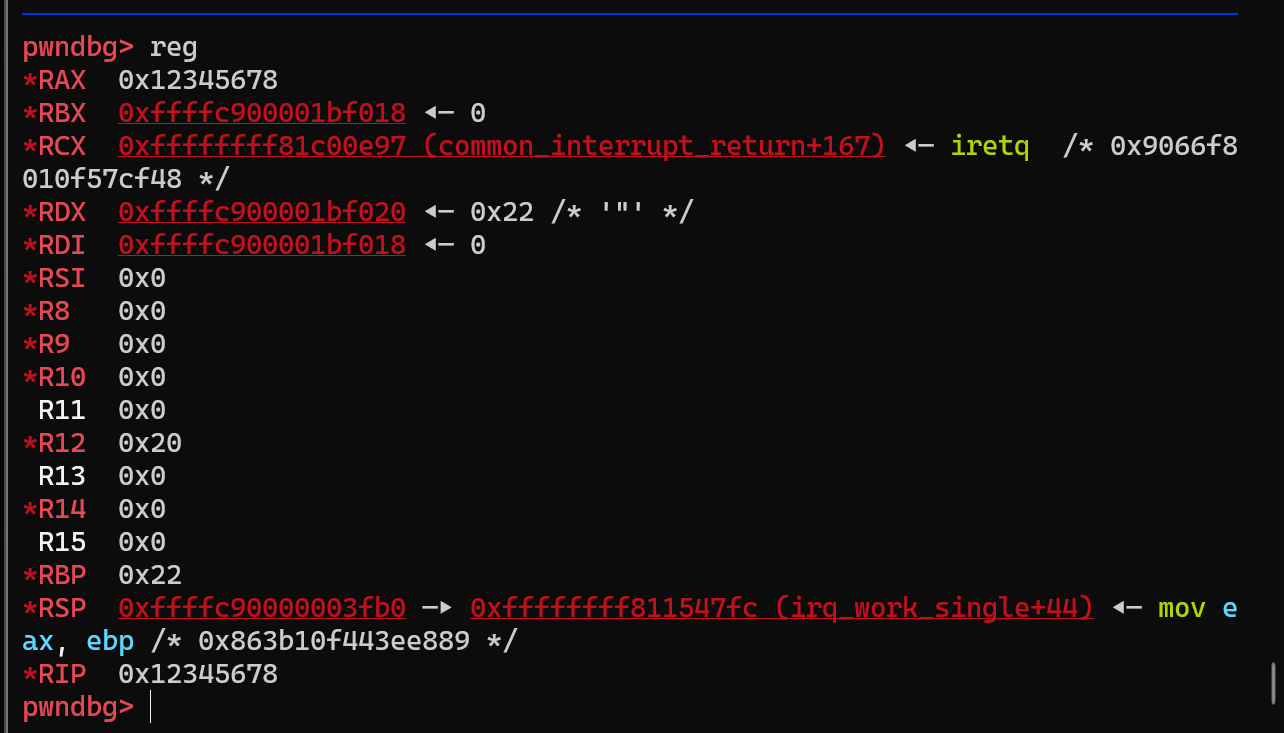Screen dimensions: 1284x733
Task: Click the *RSP register label
Action: click(54, 607)
